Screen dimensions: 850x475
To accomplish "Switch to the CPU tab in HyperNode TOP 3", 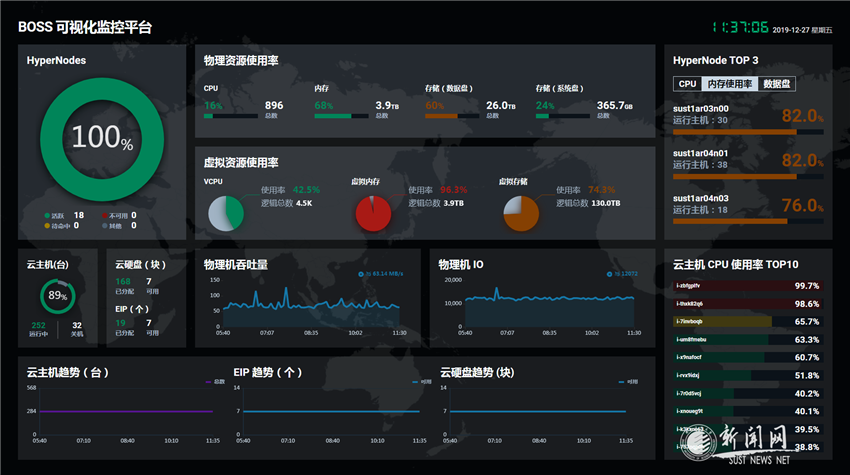I will [x=686, y=84].
